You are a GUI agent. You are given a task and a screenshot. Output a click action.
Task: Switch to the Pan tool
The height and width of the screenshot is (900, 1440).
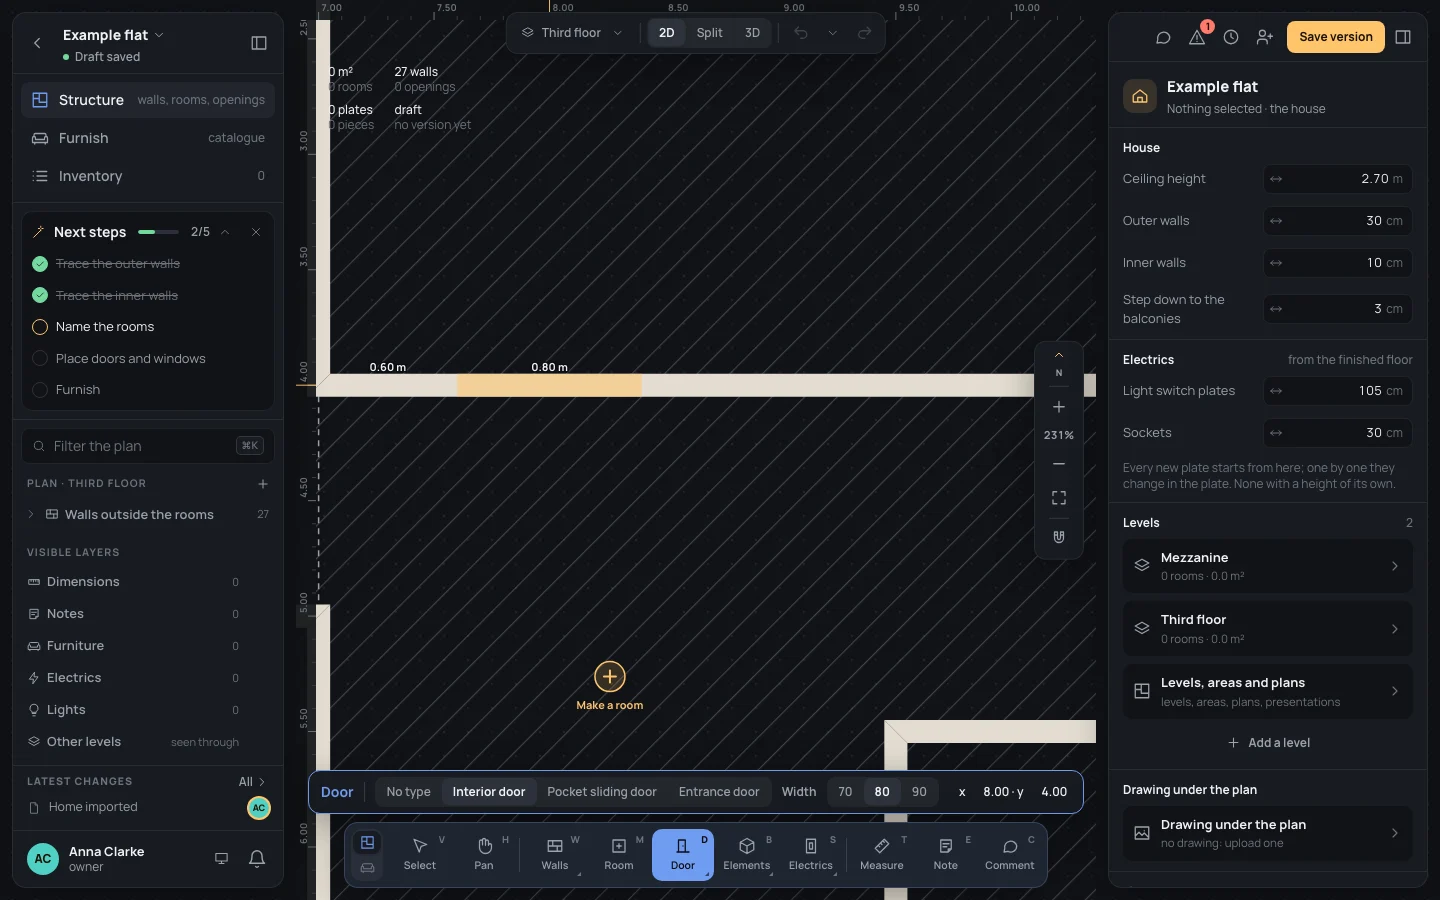pyautogui.click(x=484, y=855)
